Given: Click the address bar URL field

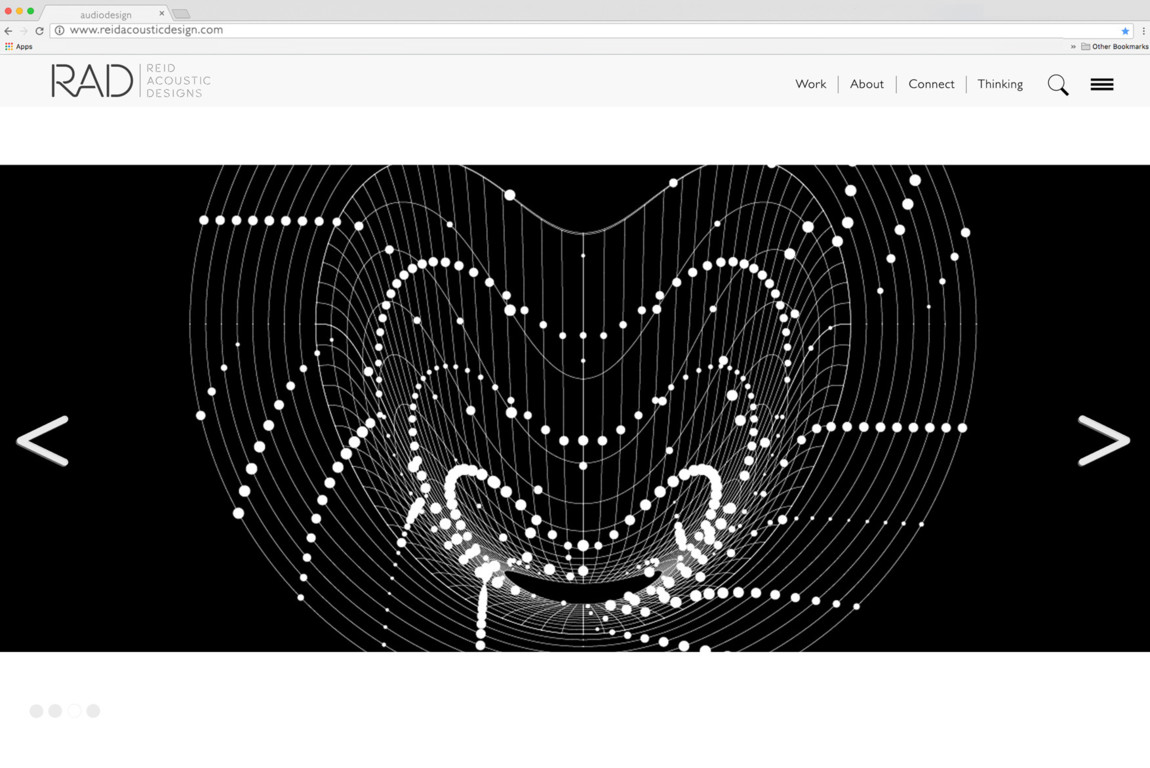Looking at the screenshot, I should point(500,31).
